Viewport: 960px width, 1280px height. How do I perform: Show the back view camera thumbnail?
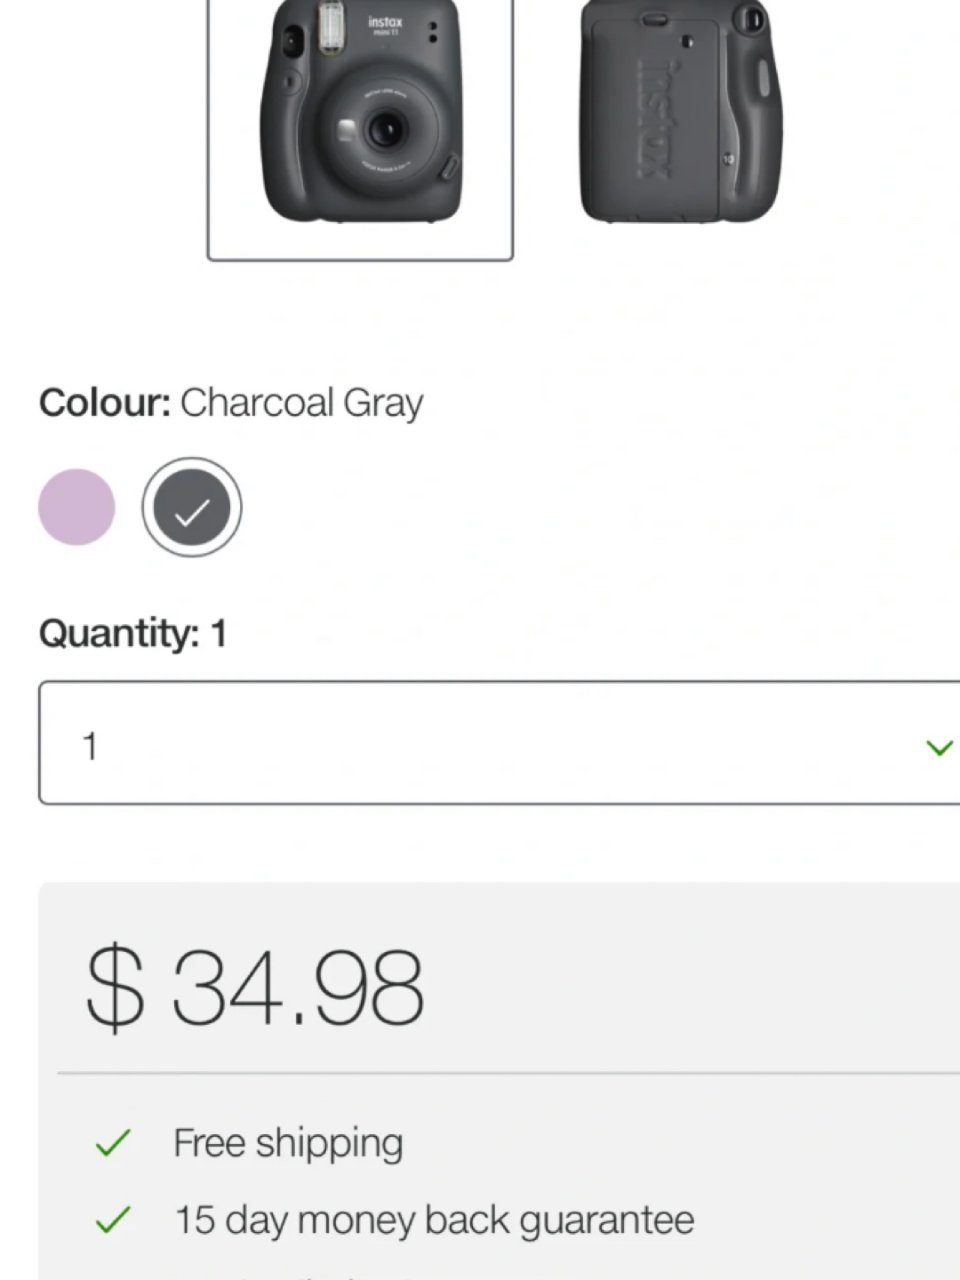click(680, 115)
